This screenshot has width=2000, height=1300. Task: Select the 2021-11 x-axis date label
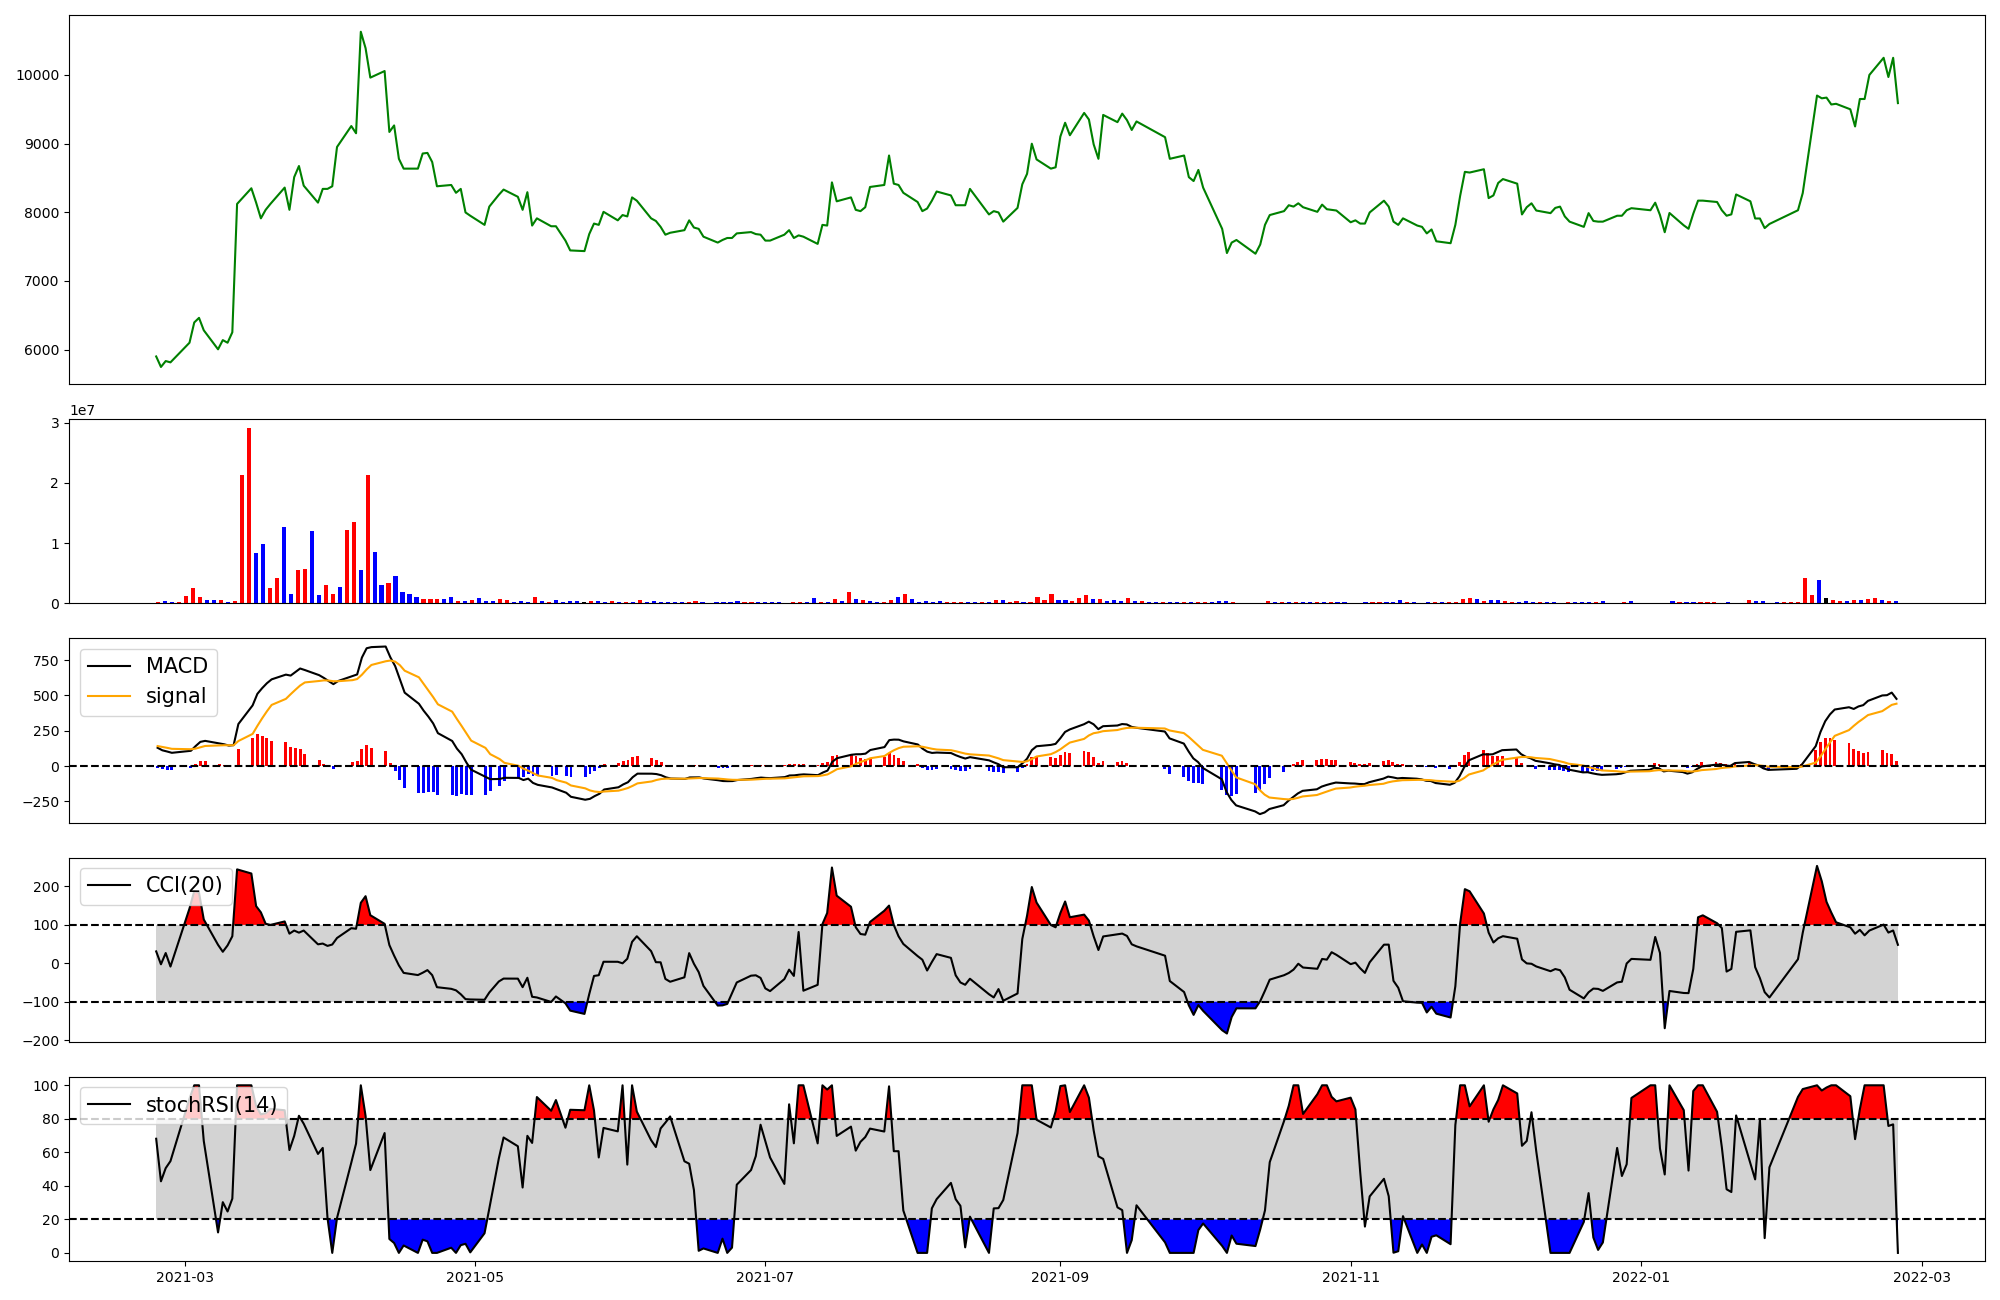(x=1351, y=1276)
